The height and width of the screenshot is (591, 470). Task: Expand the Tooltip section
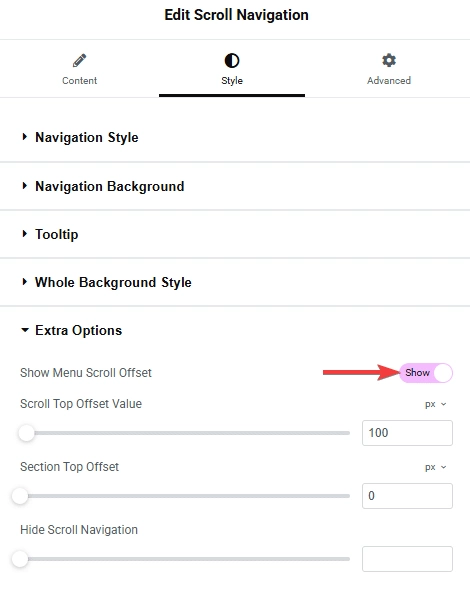point(235,234)
